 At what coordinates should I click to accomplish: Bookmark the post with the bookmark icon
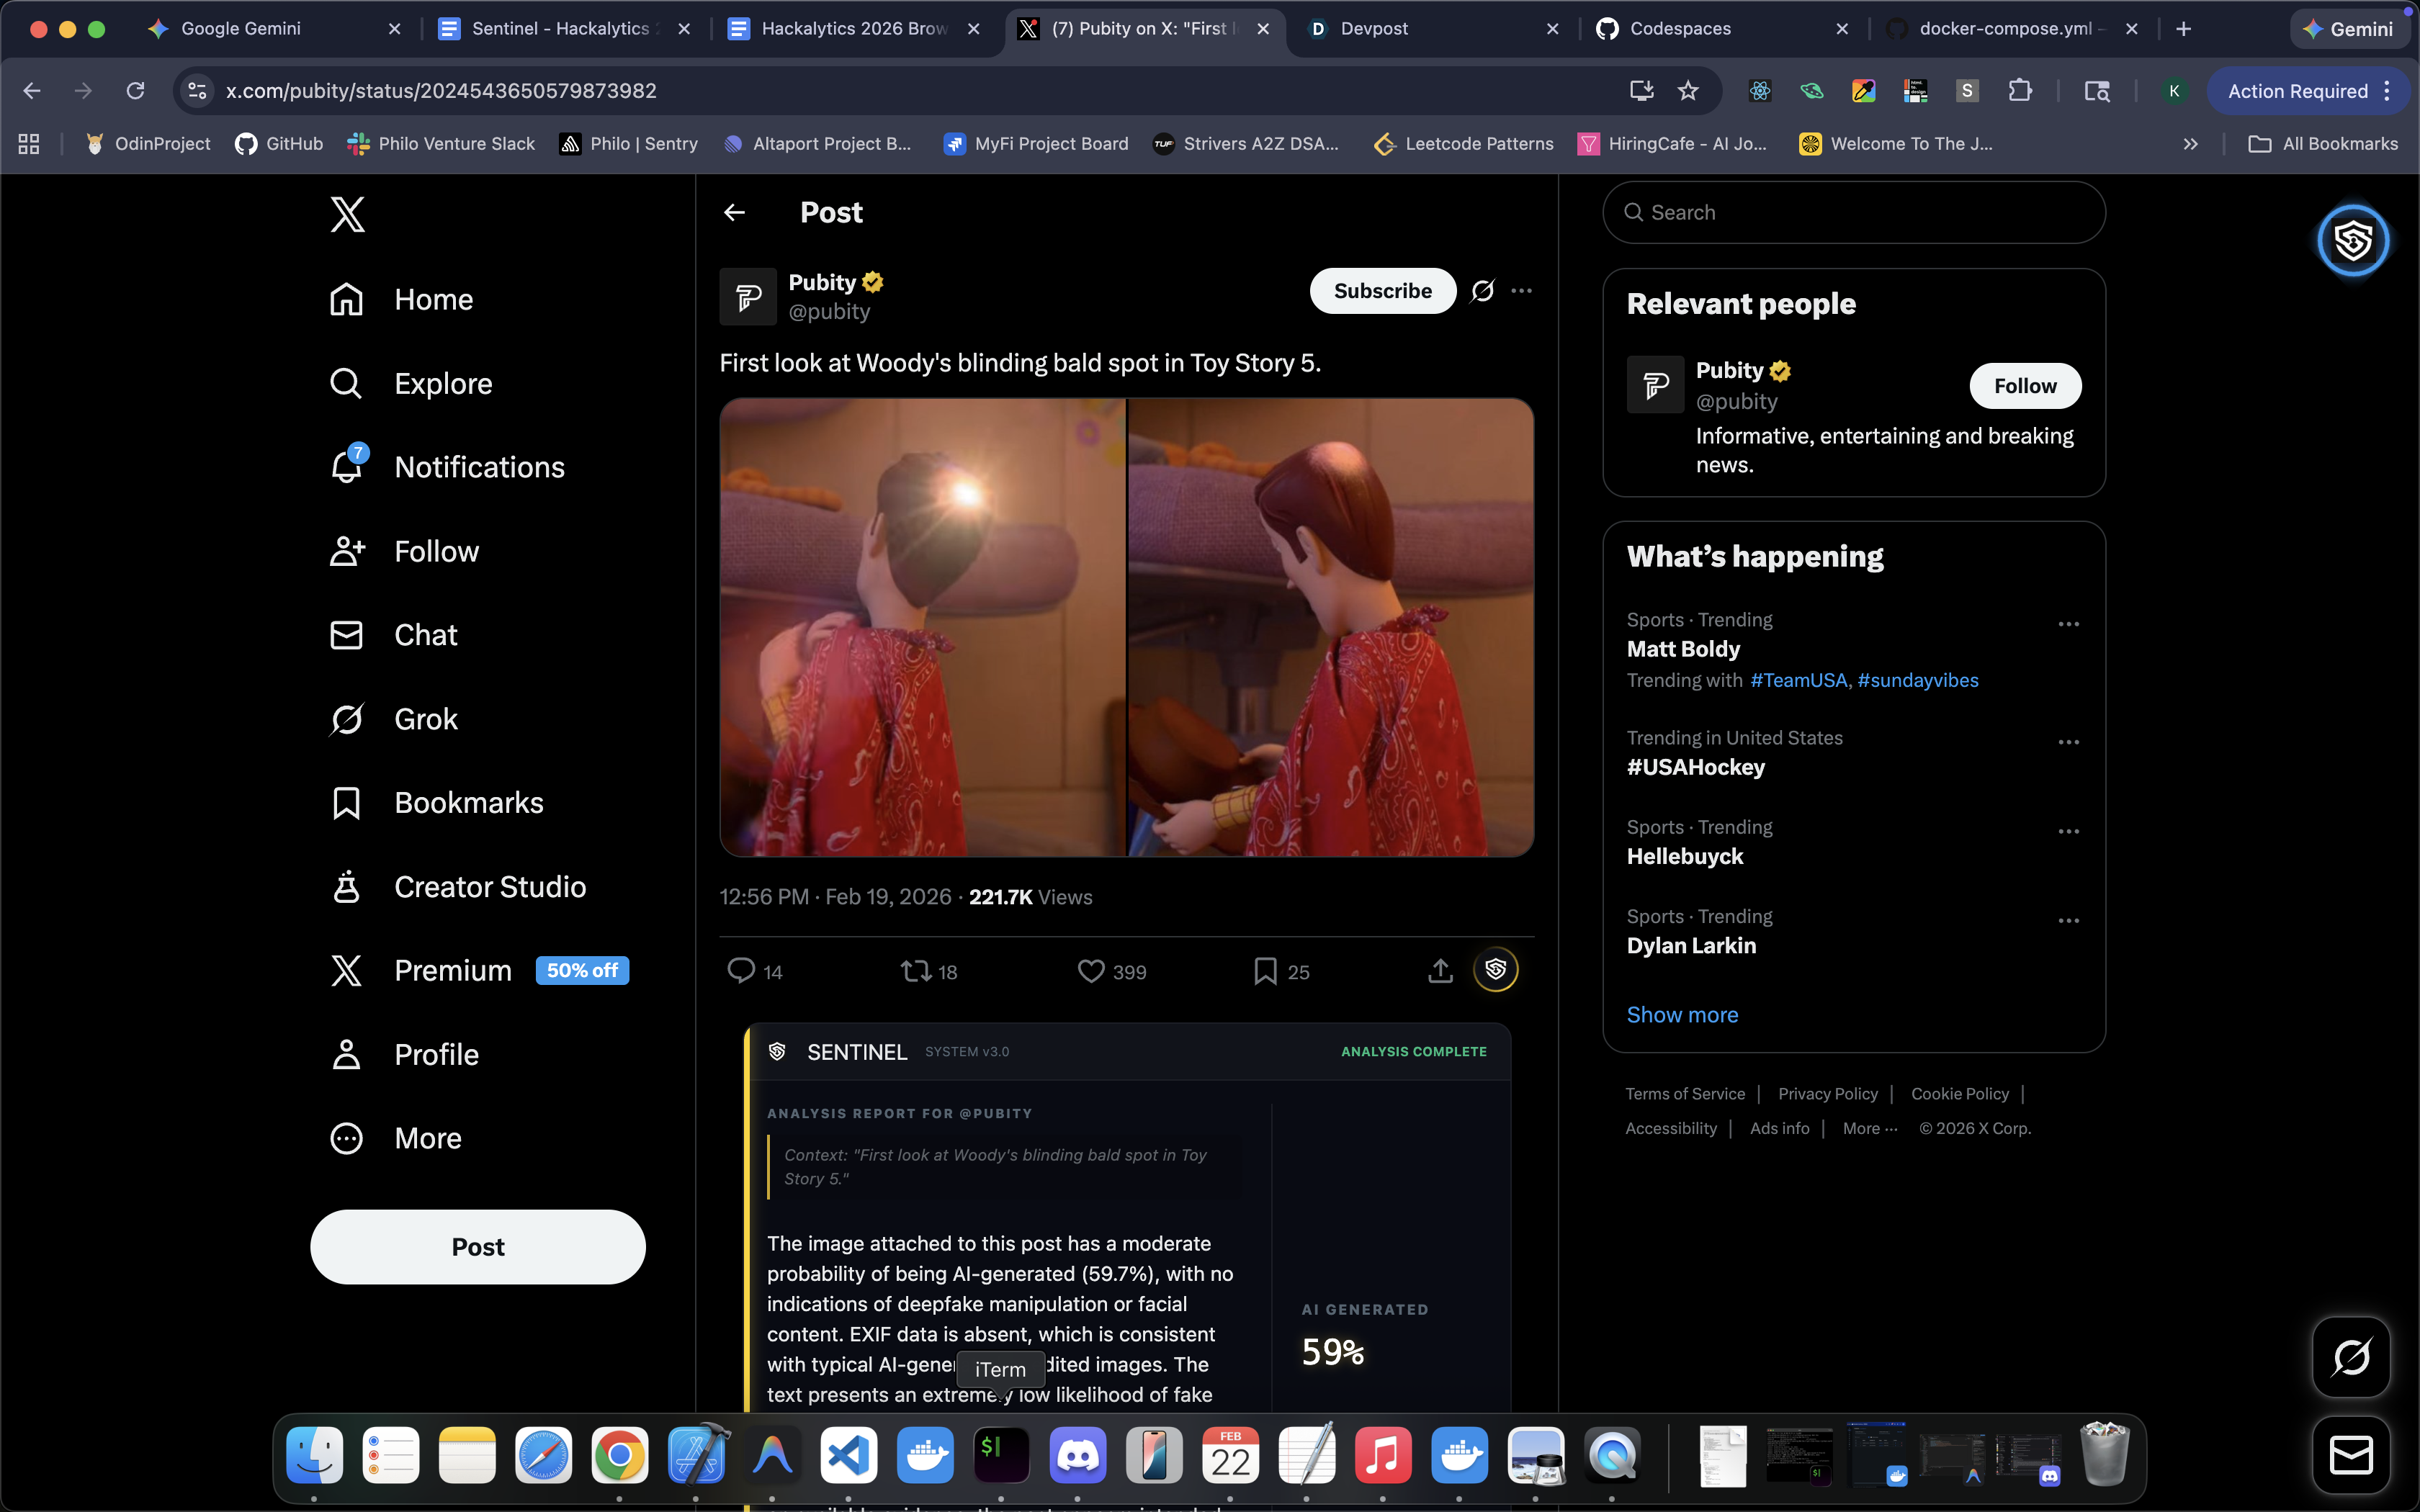(1265, 971)
